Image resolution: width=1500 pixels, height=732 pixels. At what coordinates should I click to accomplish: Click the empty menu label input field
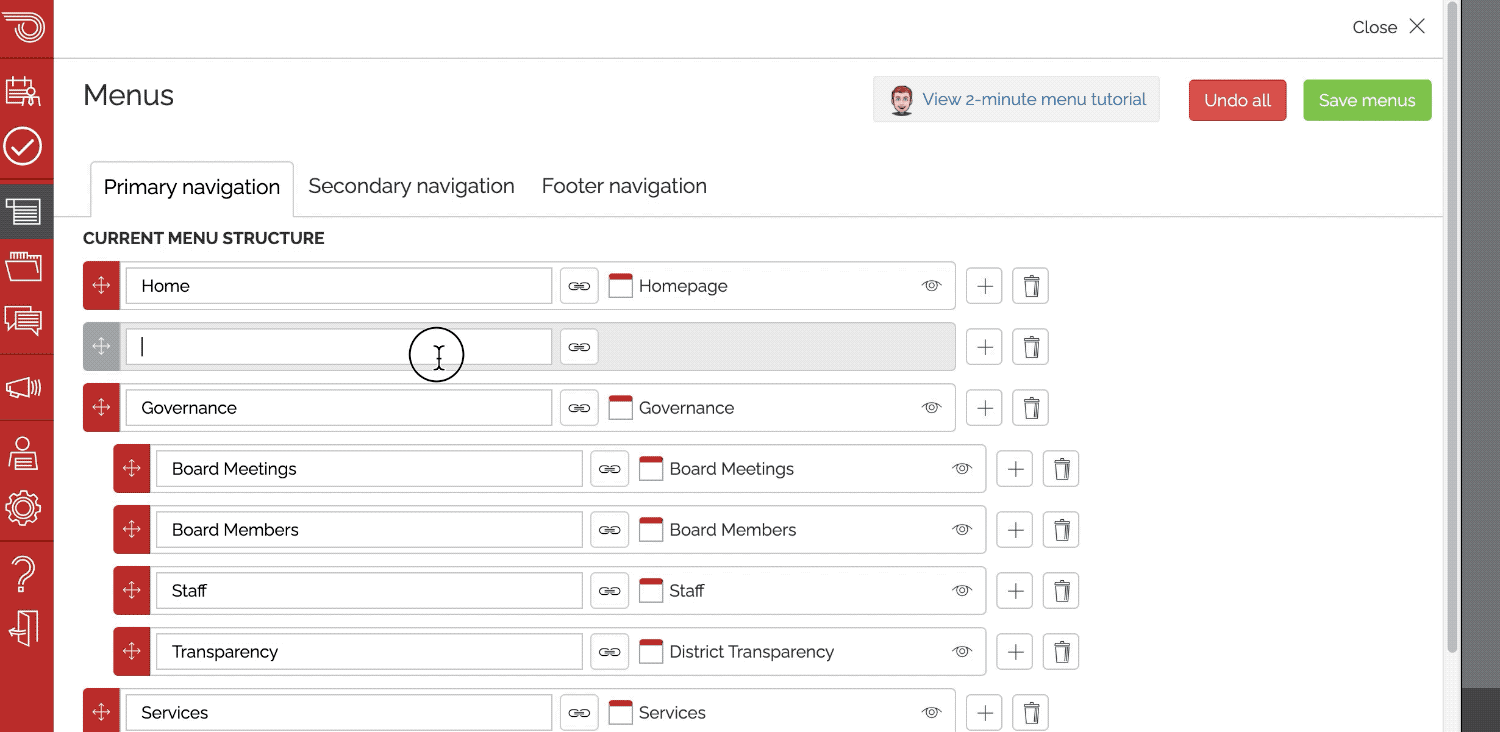338,347
